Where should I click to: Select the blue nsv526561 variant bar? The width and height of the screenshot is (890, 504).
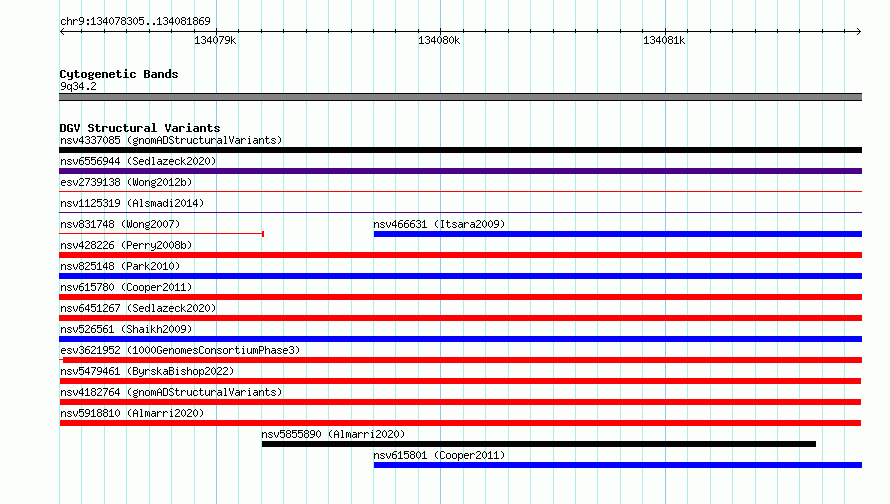click(x=460, y=339)
